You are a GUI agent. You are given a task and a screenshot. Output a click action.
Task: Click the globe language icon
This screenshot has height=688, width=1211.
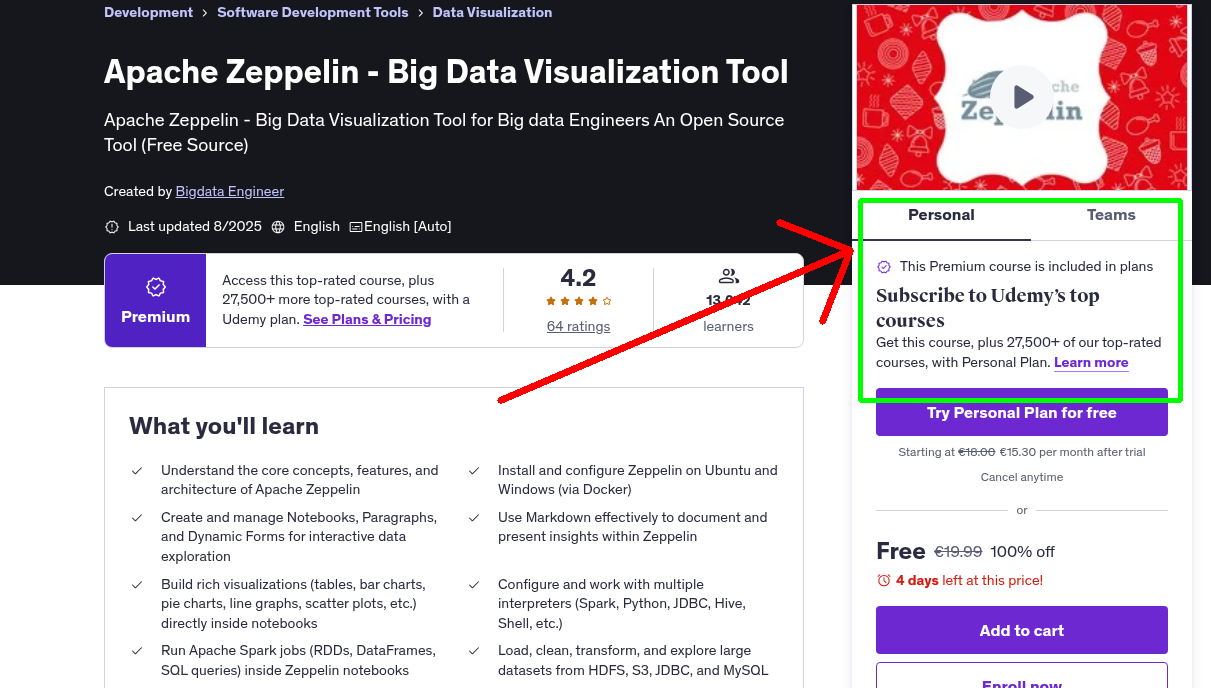click(278, 227)
